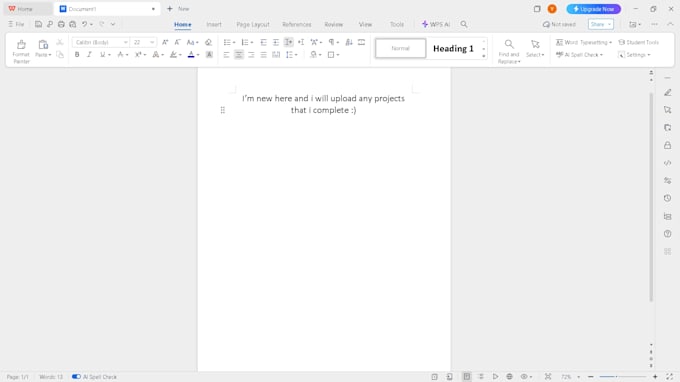Click the Format Painter icon
The image size is (680, 382).
(x=21, y=51)
